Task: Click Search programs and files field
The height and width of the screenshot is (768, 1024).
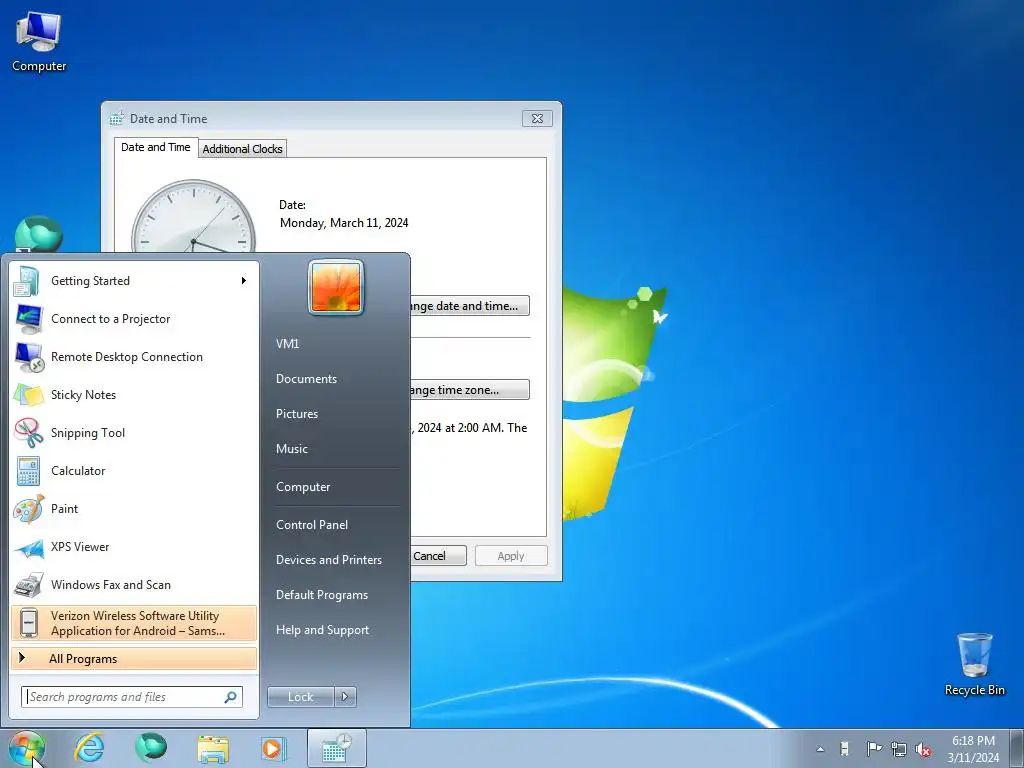Action: click(131, 697)
